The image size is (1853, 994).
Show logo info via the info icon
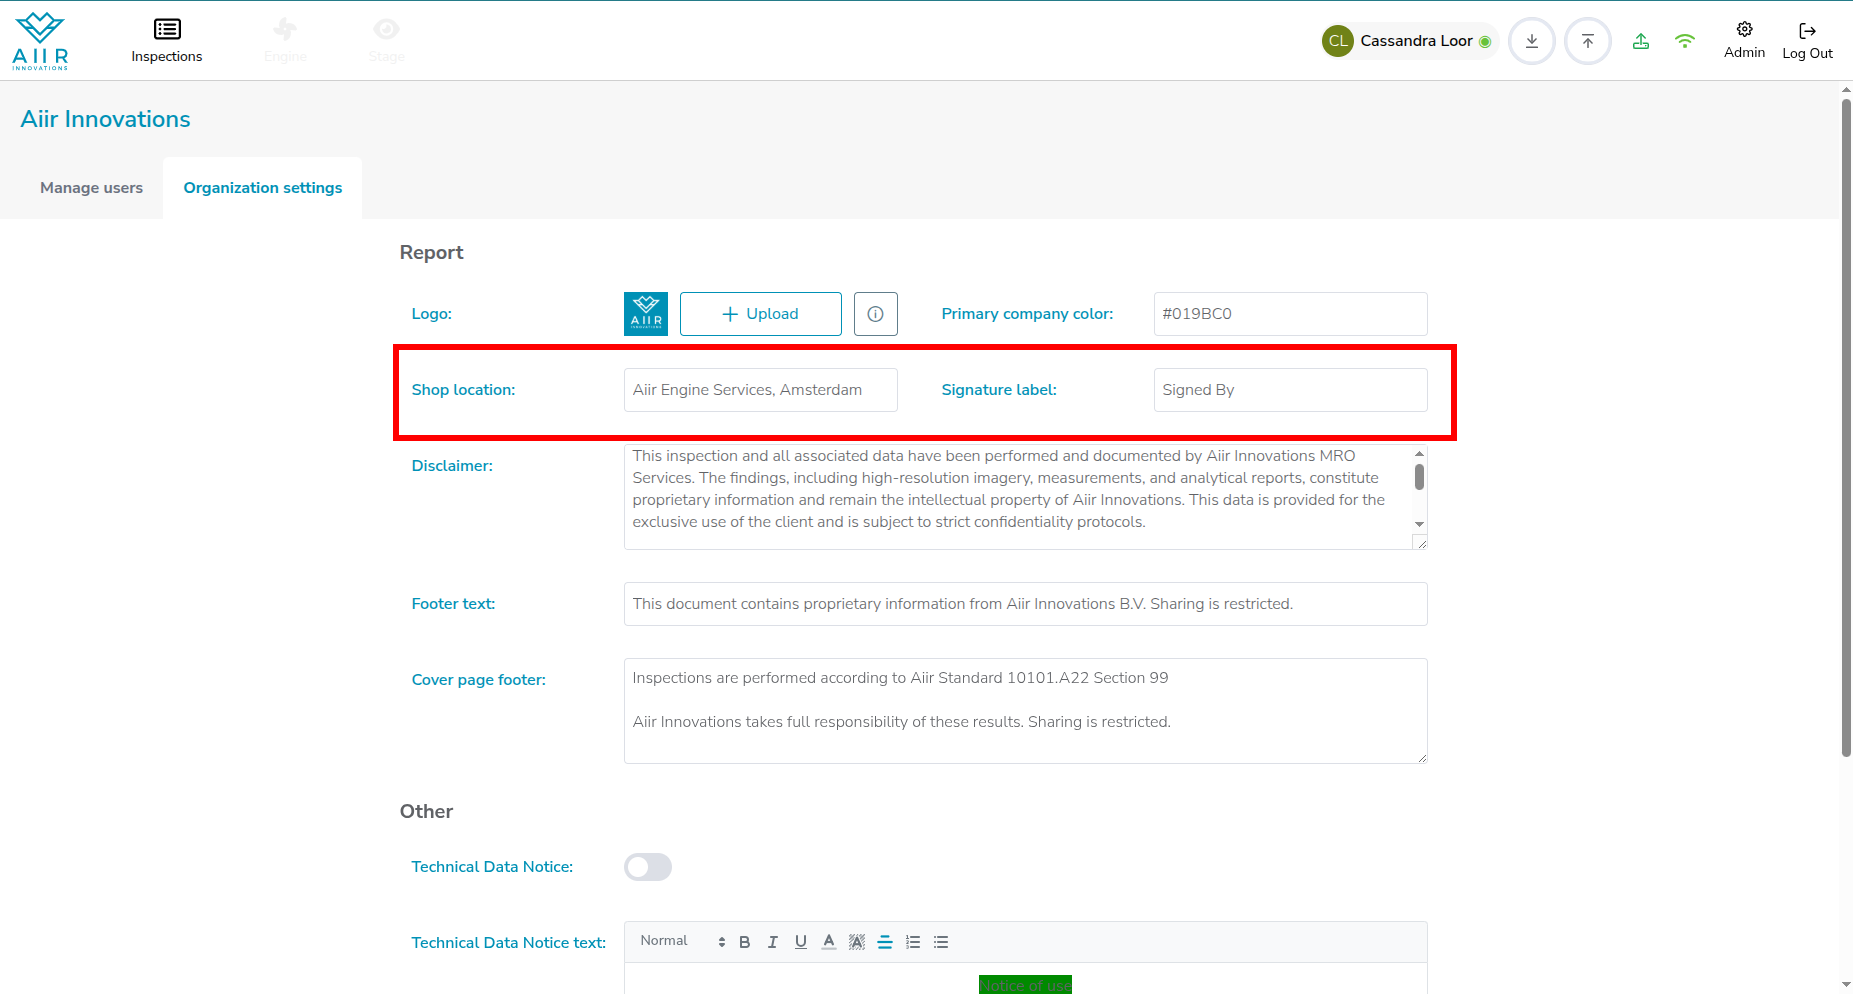click(876, 314)
